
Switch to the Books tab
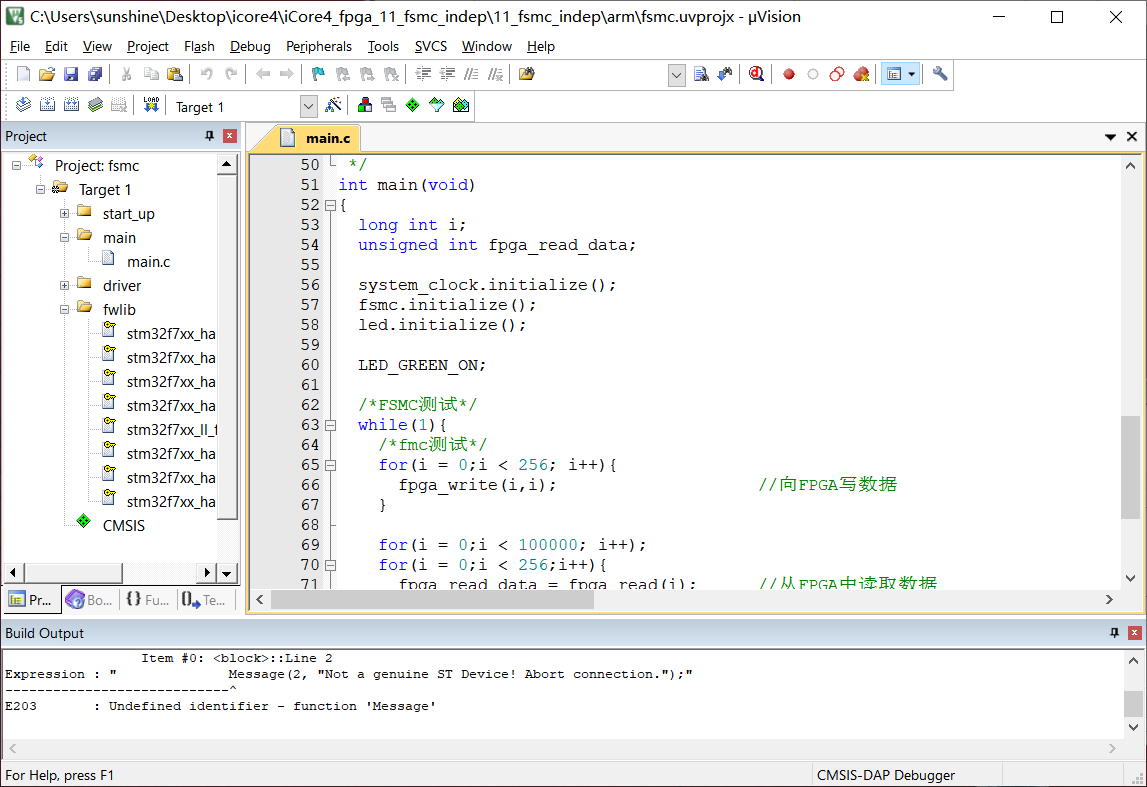point(89,600)
